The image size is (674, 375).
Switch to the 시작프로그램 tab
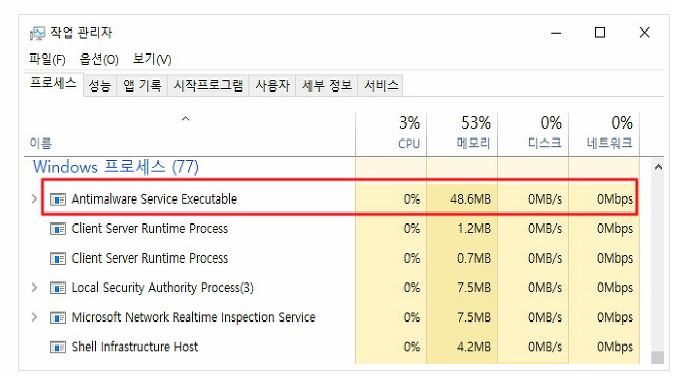[208, 86]
